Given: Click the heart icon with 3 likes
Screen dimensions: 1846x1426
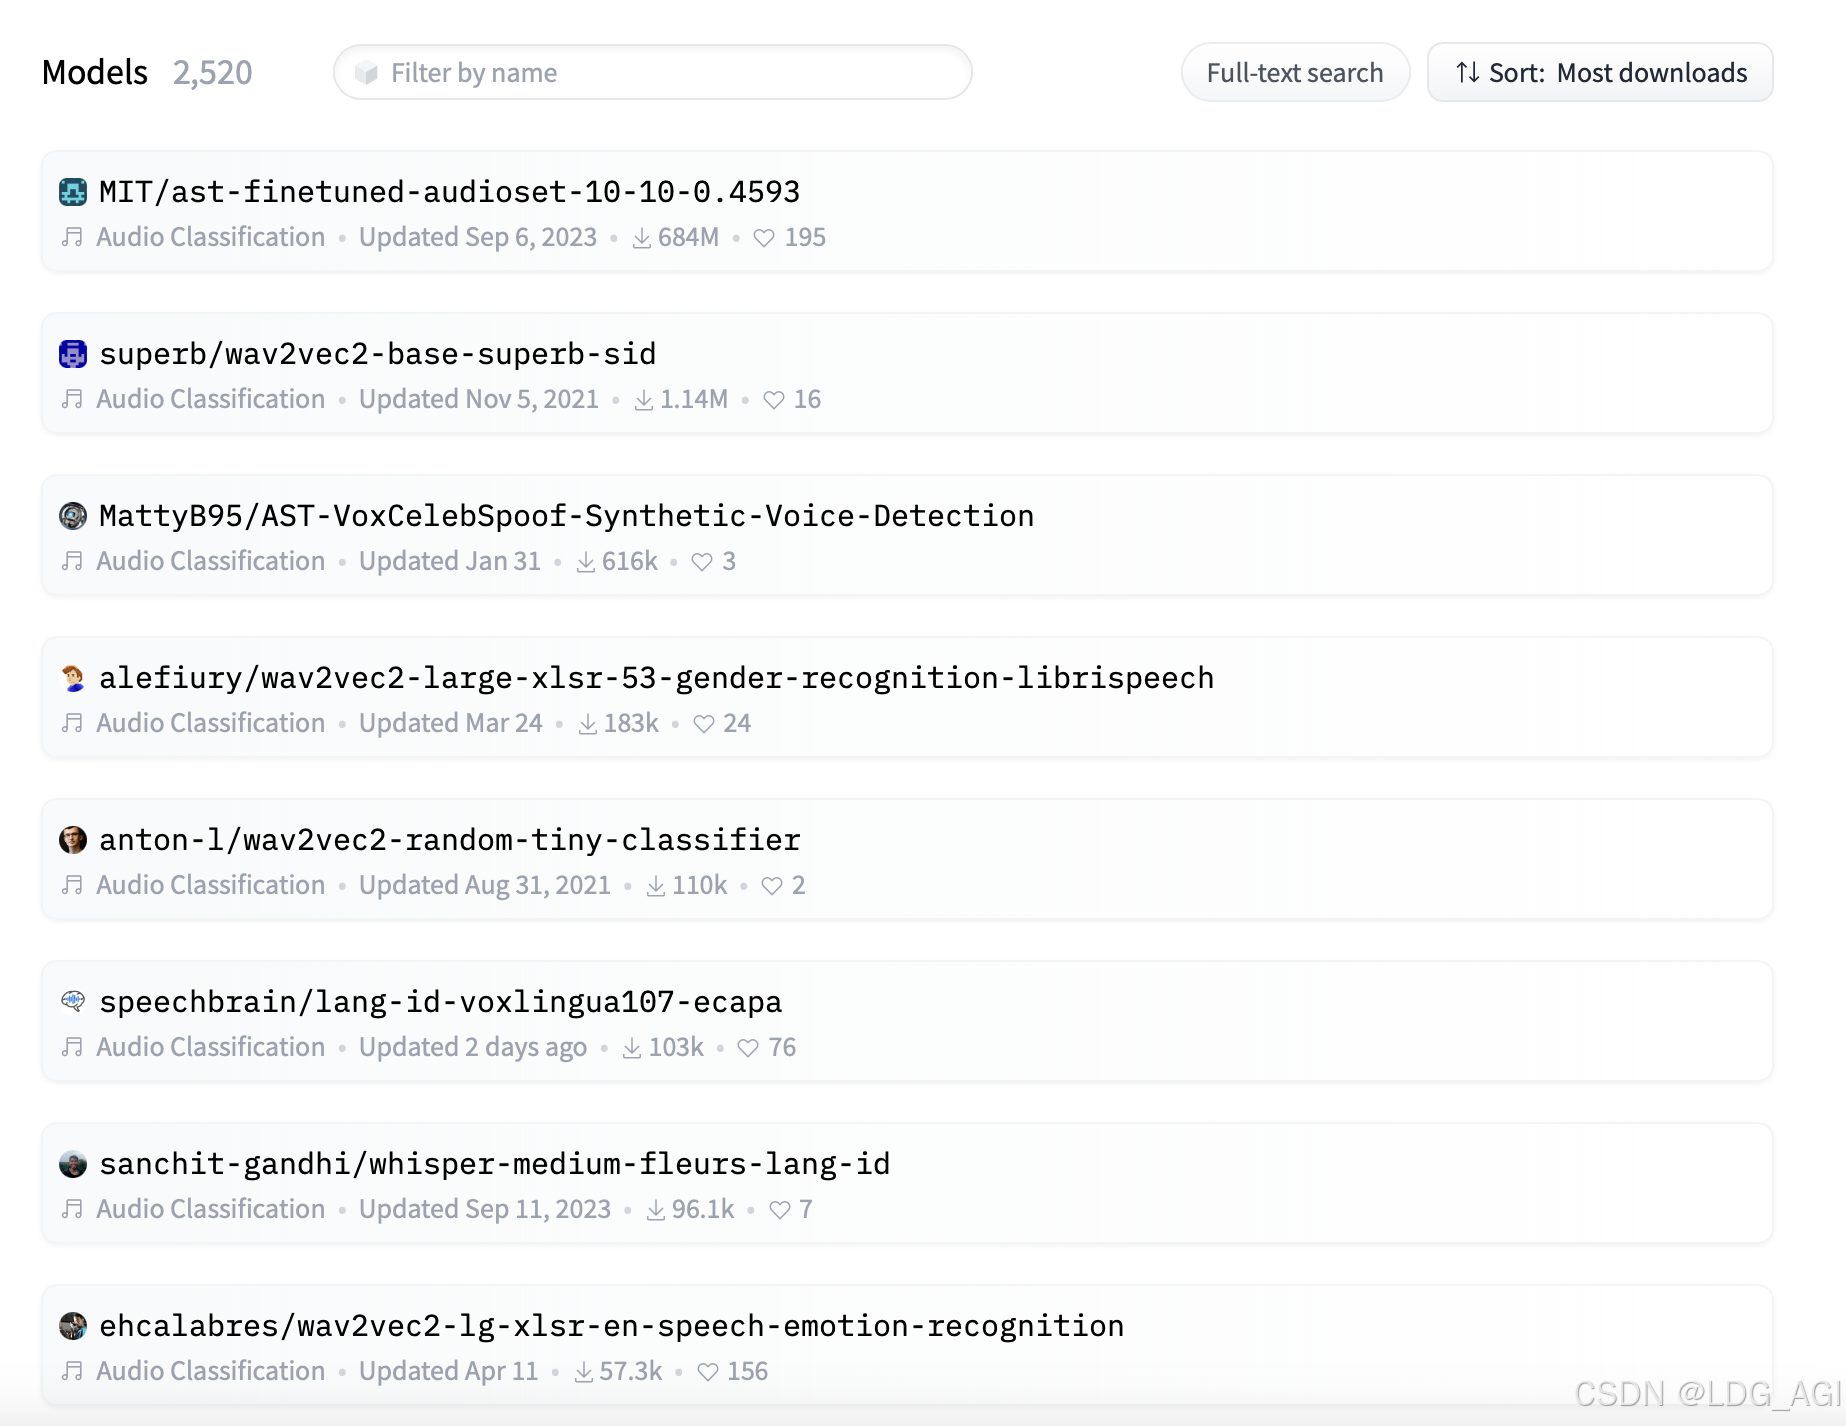Looking at the screenshot, I should (x=702, y=562).
